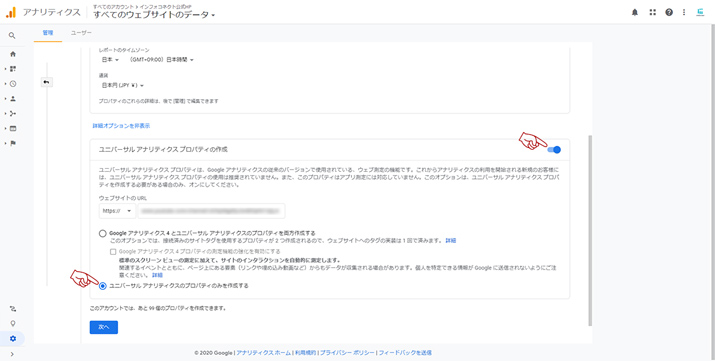Switch to the 管理 tab
The width and height of the screenshot is (715, 361).
(48, 33)
